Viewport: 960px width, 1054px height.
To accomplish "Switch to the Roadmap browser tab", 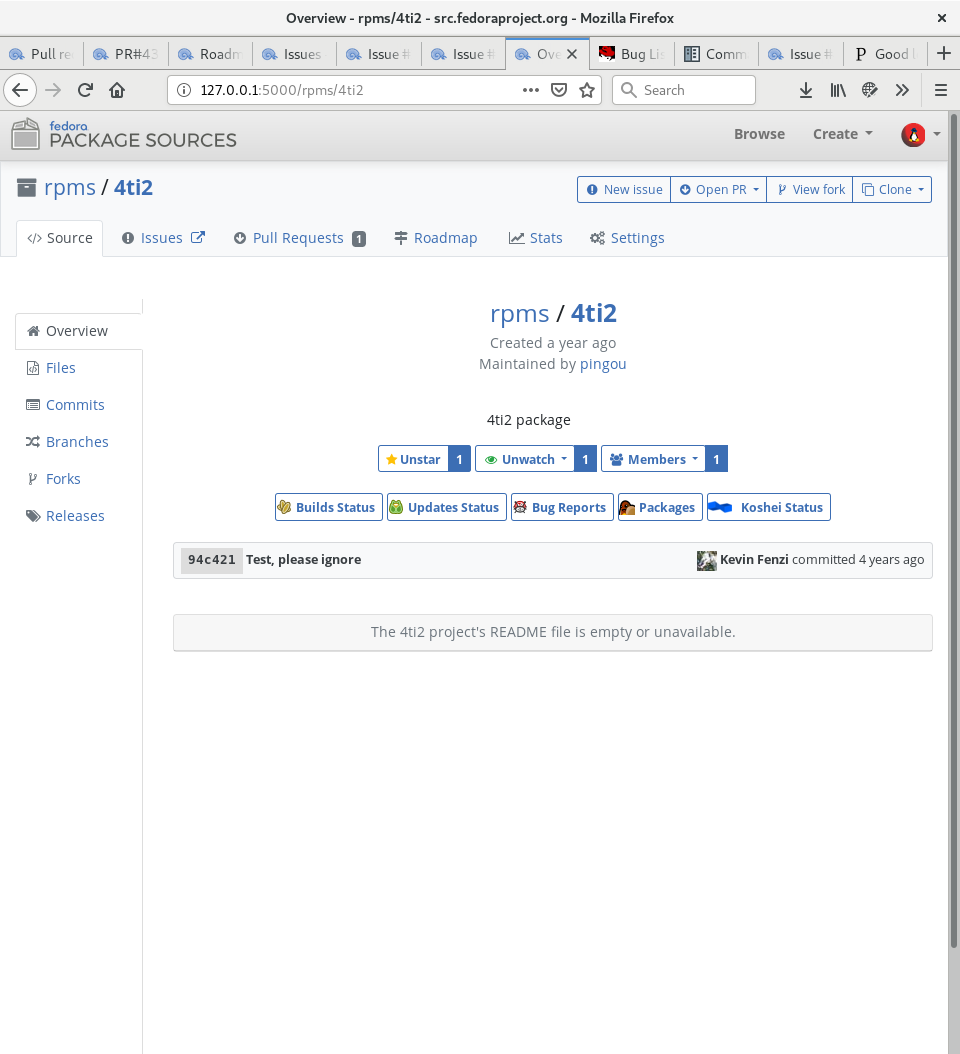I will (210, 54).
